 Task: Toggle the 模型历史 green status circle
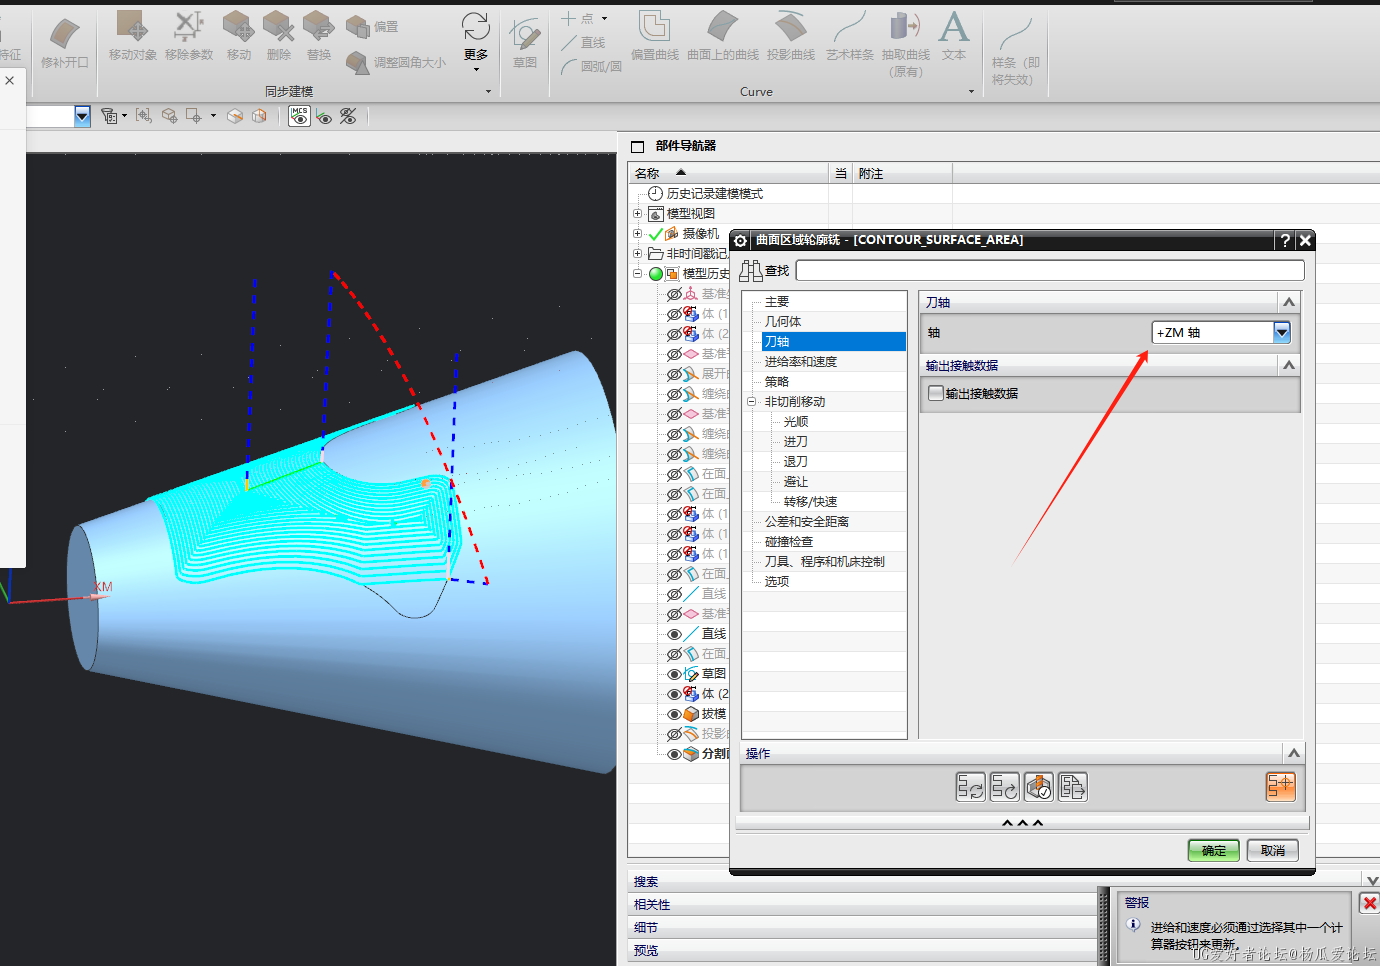point(656,274)
